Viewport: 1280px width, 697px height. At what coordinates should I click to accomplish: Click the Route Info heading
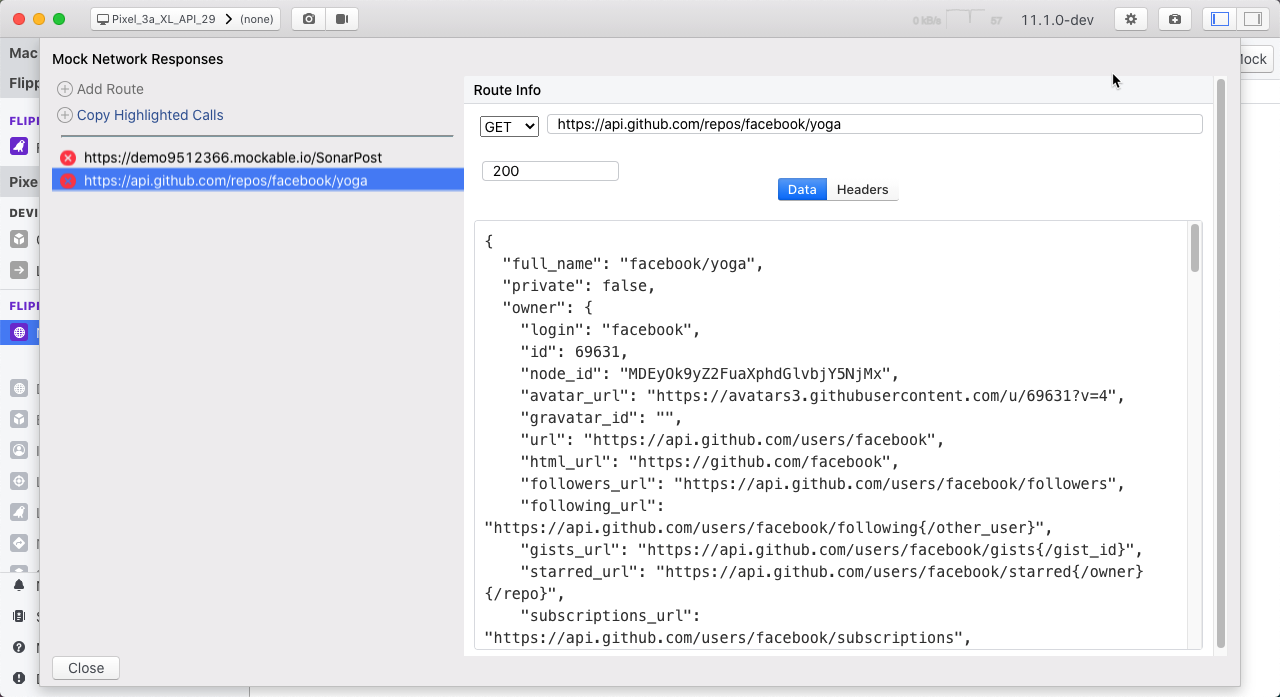(507, 90)
